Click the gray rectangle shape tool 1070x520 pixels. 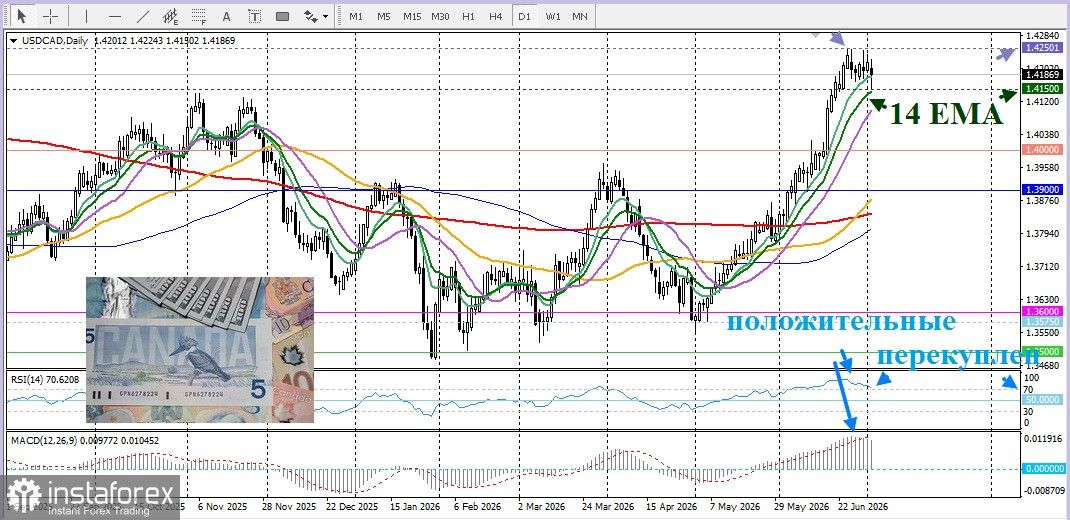pyautogui.click(x=283, y=16)
